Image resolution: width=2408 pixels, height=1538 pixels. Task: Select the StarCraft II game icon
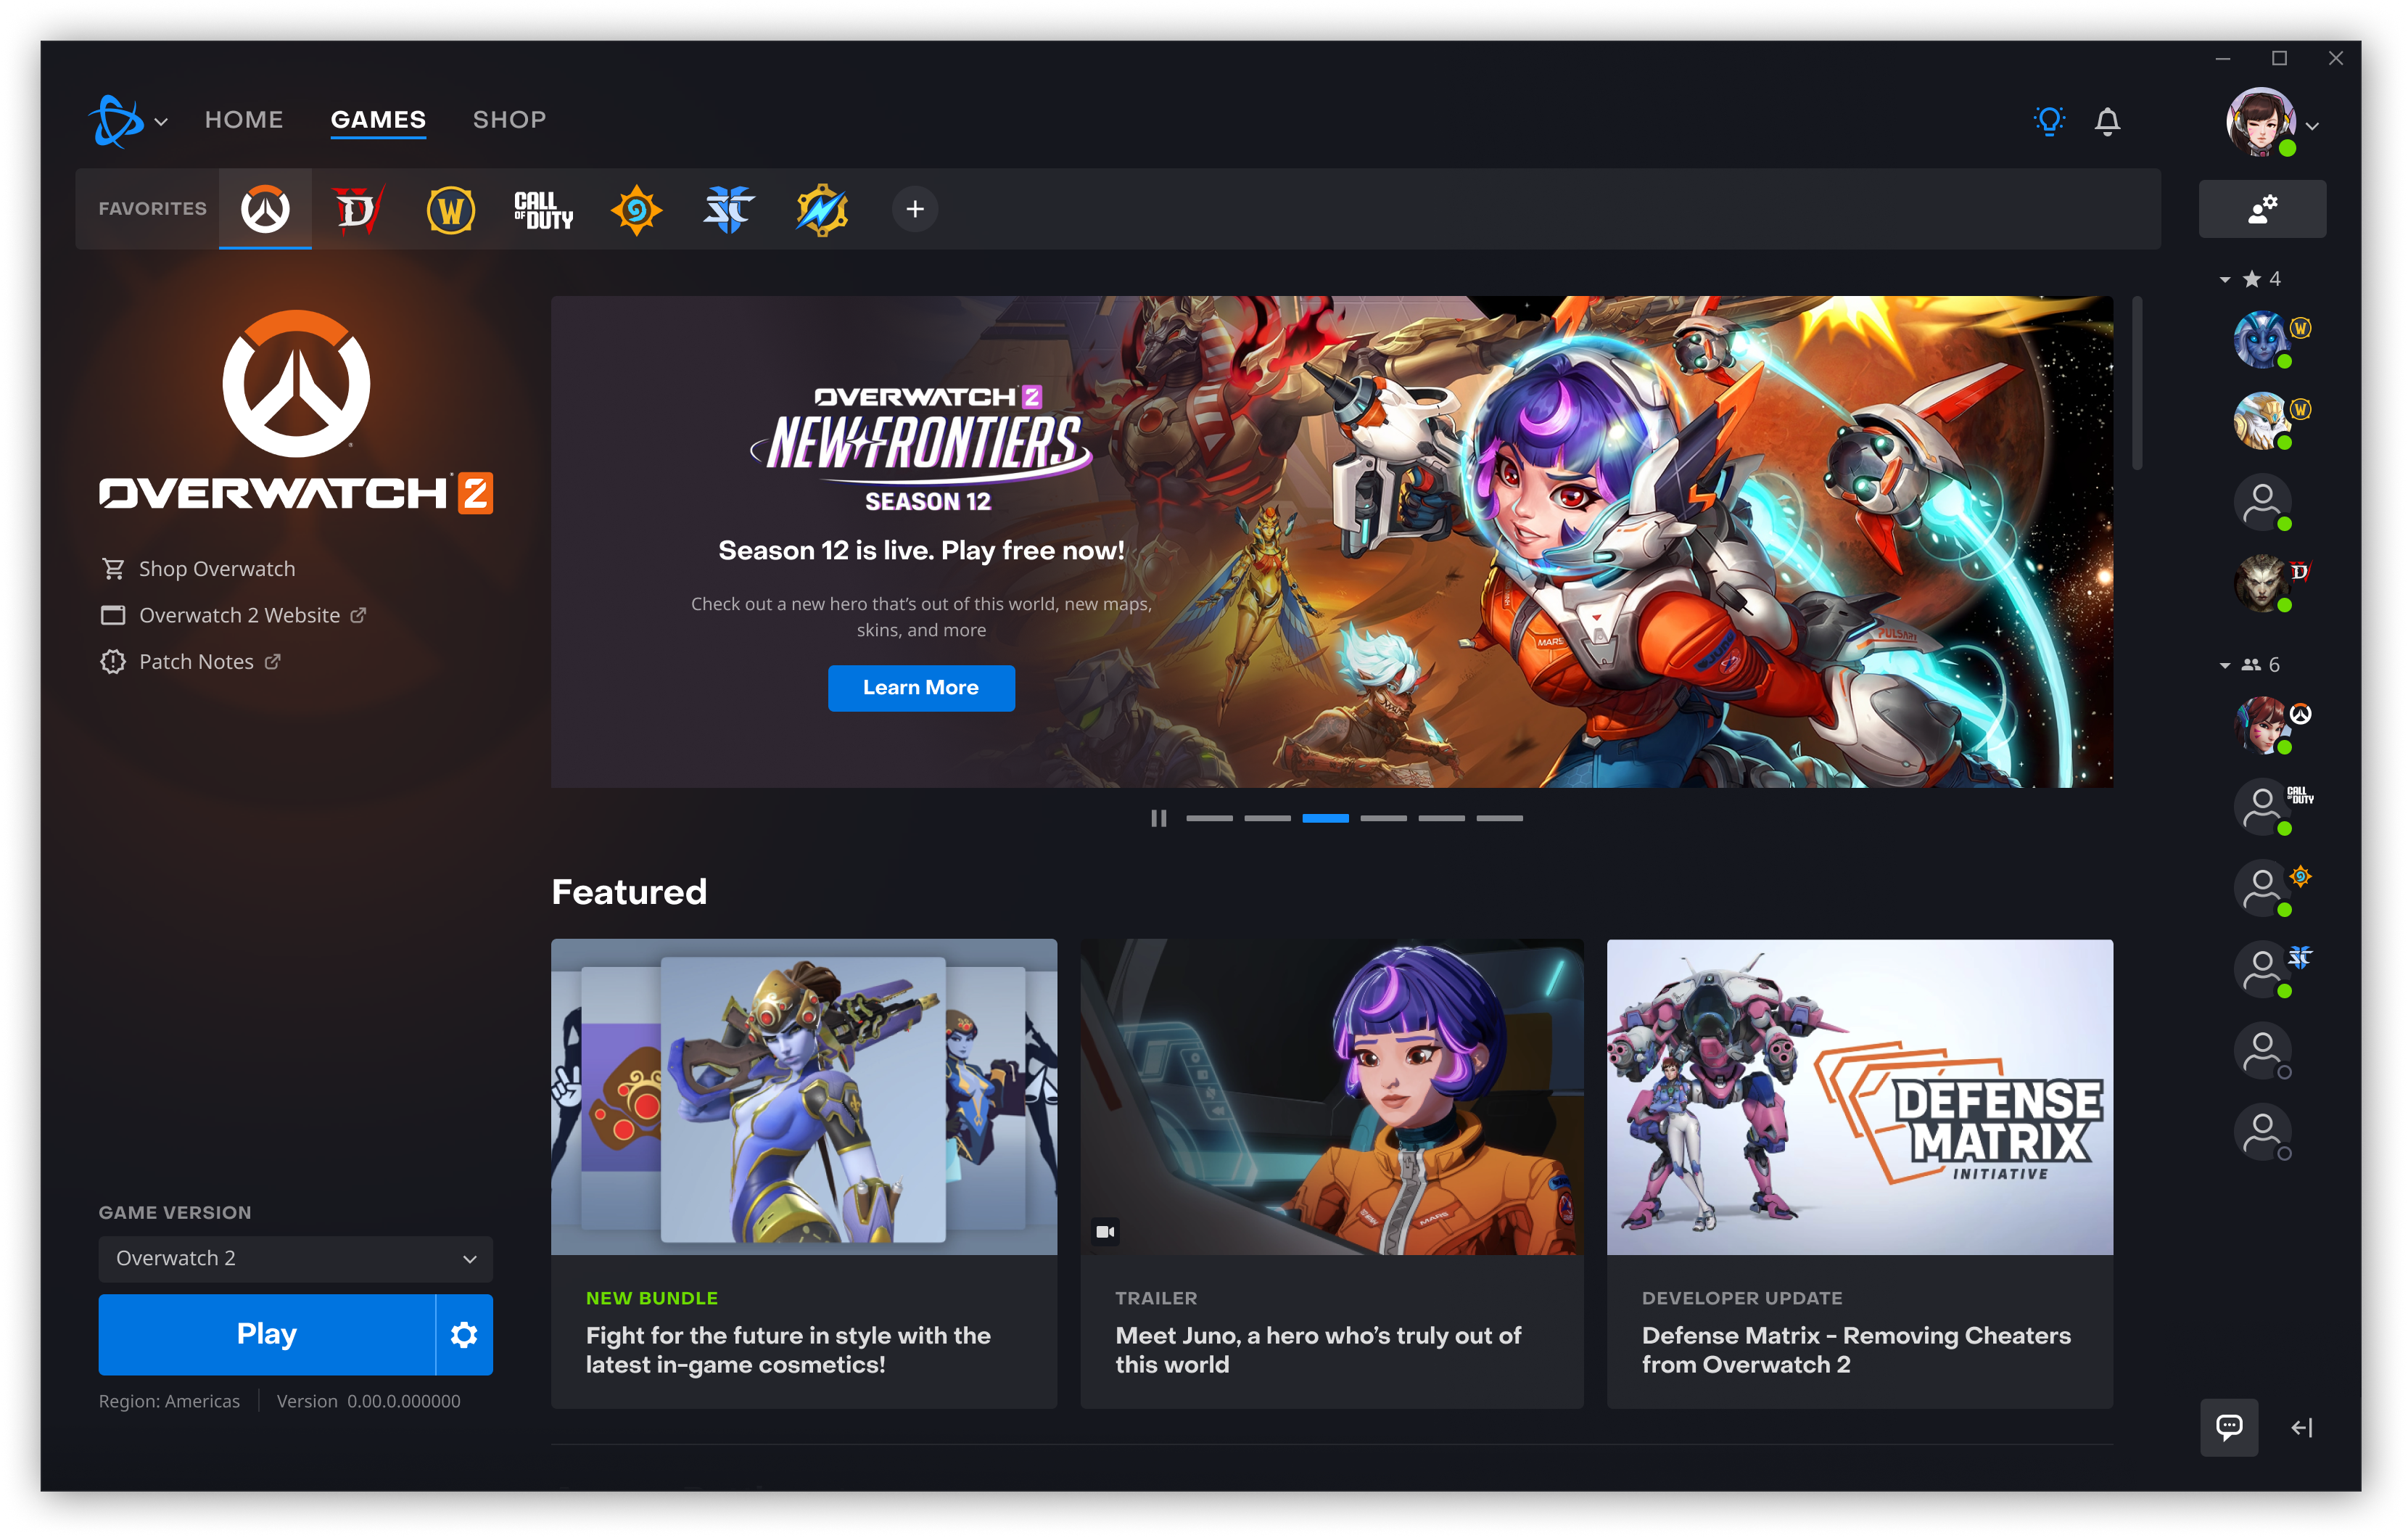[729, 209]
